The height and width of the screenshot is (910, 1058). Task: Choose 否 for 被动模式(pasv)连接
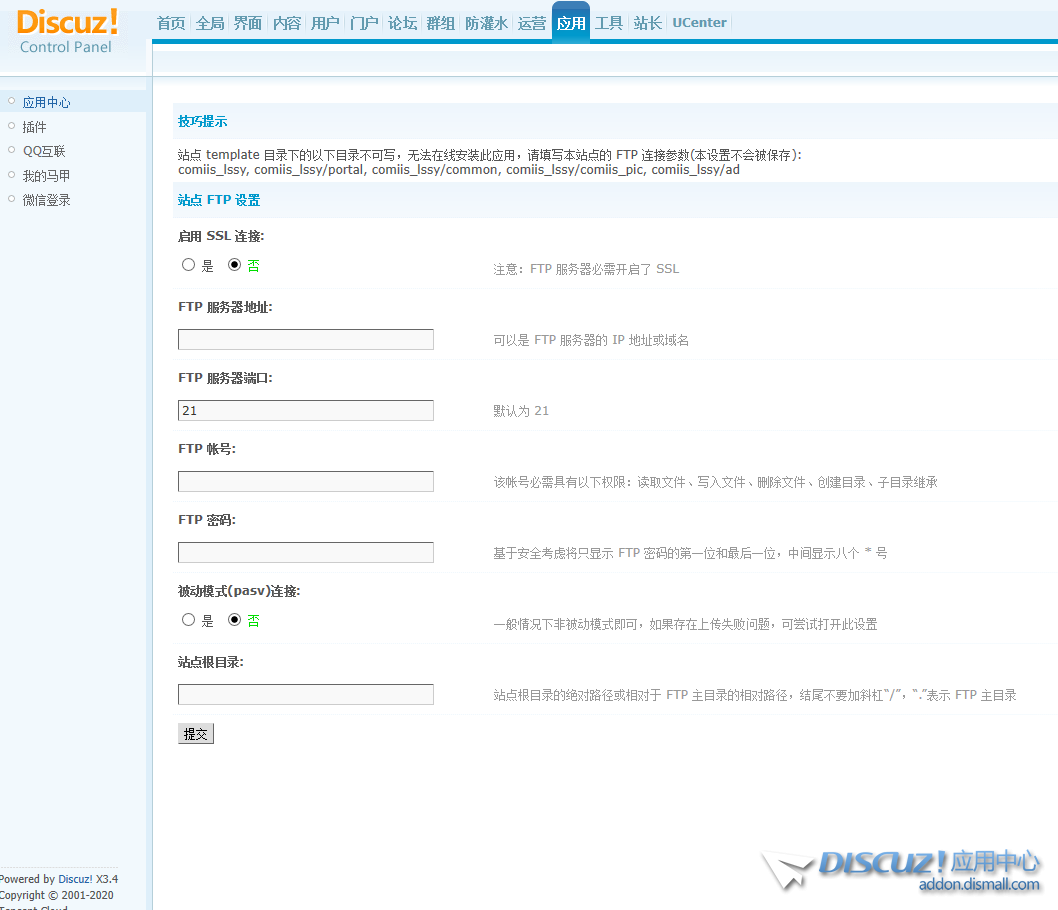click(x=235, y=620)
